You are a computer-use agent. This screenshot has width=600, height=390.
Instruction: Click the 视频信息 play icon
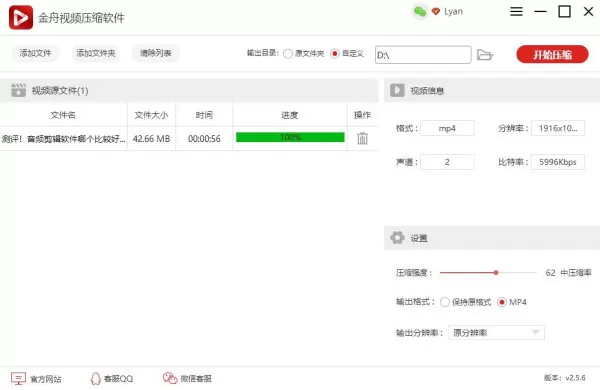click(x=397, y=90)
